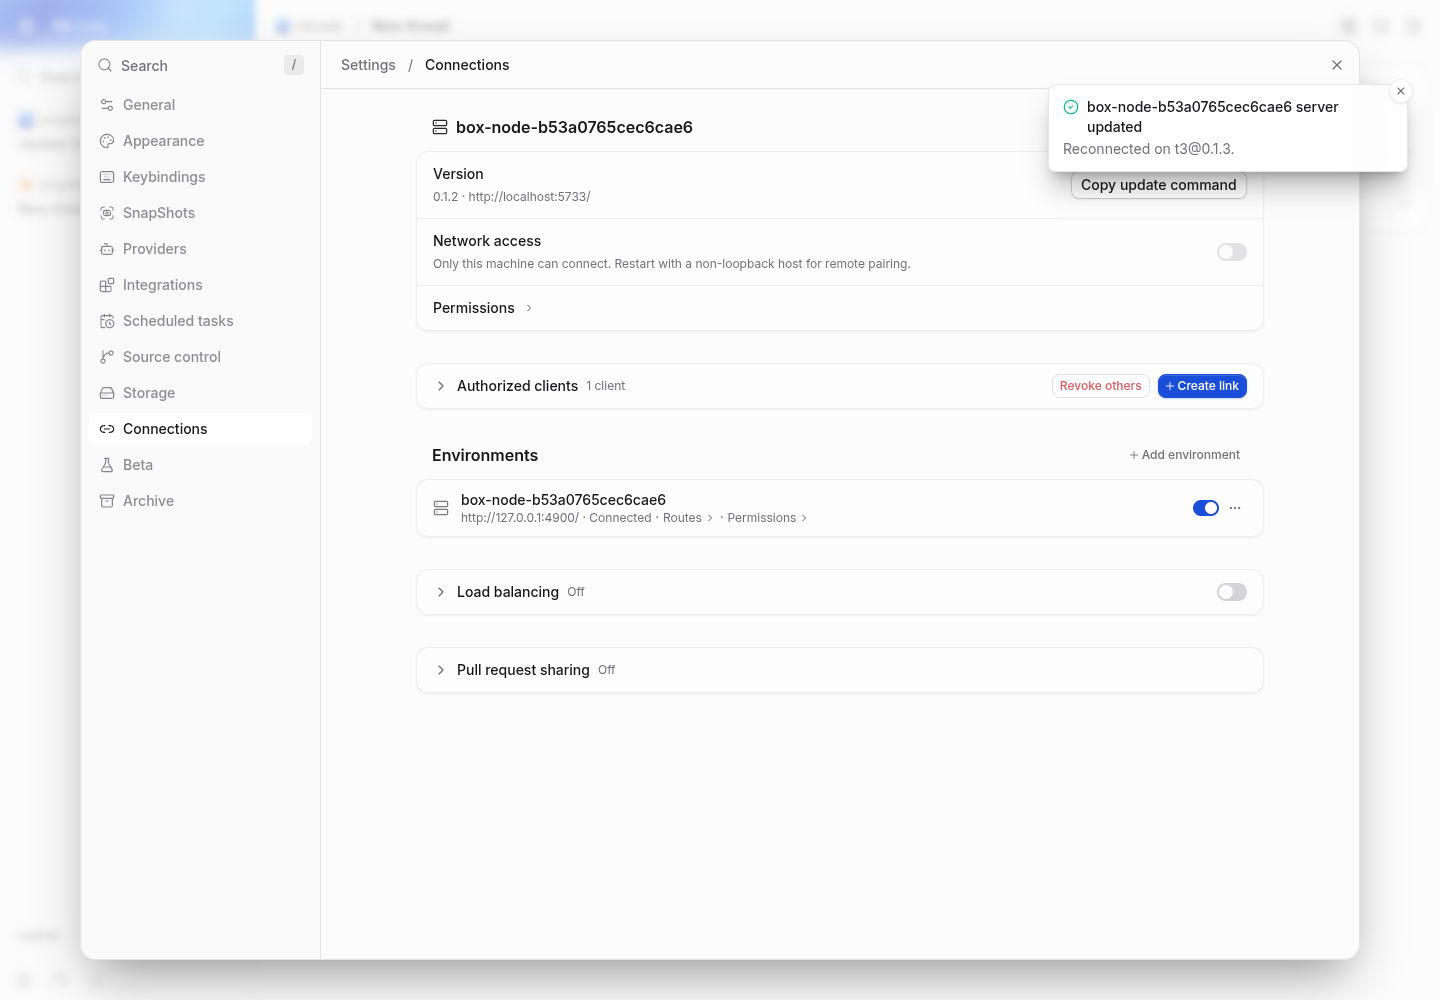Disable the box-node environment toggle

[x=1206, y=508]
